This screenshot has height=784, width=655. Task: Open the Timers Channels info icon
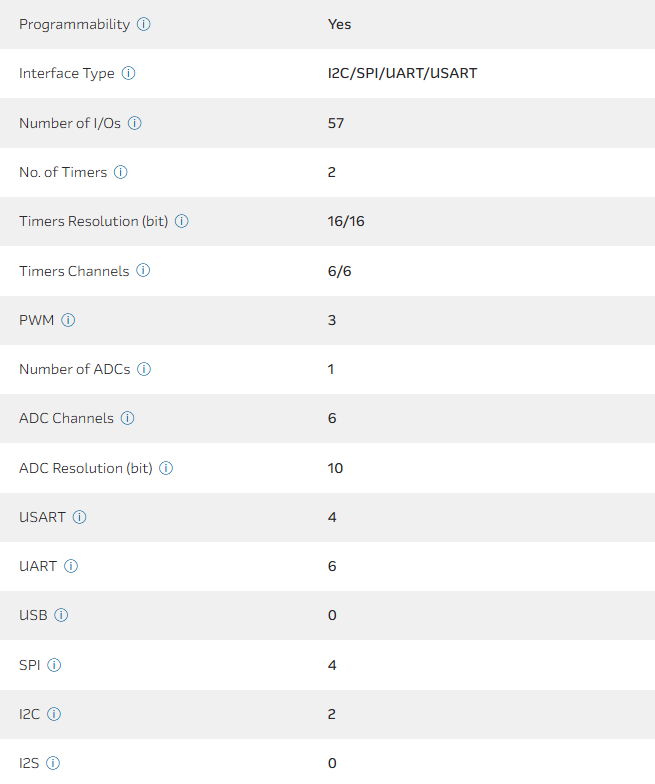143,271
